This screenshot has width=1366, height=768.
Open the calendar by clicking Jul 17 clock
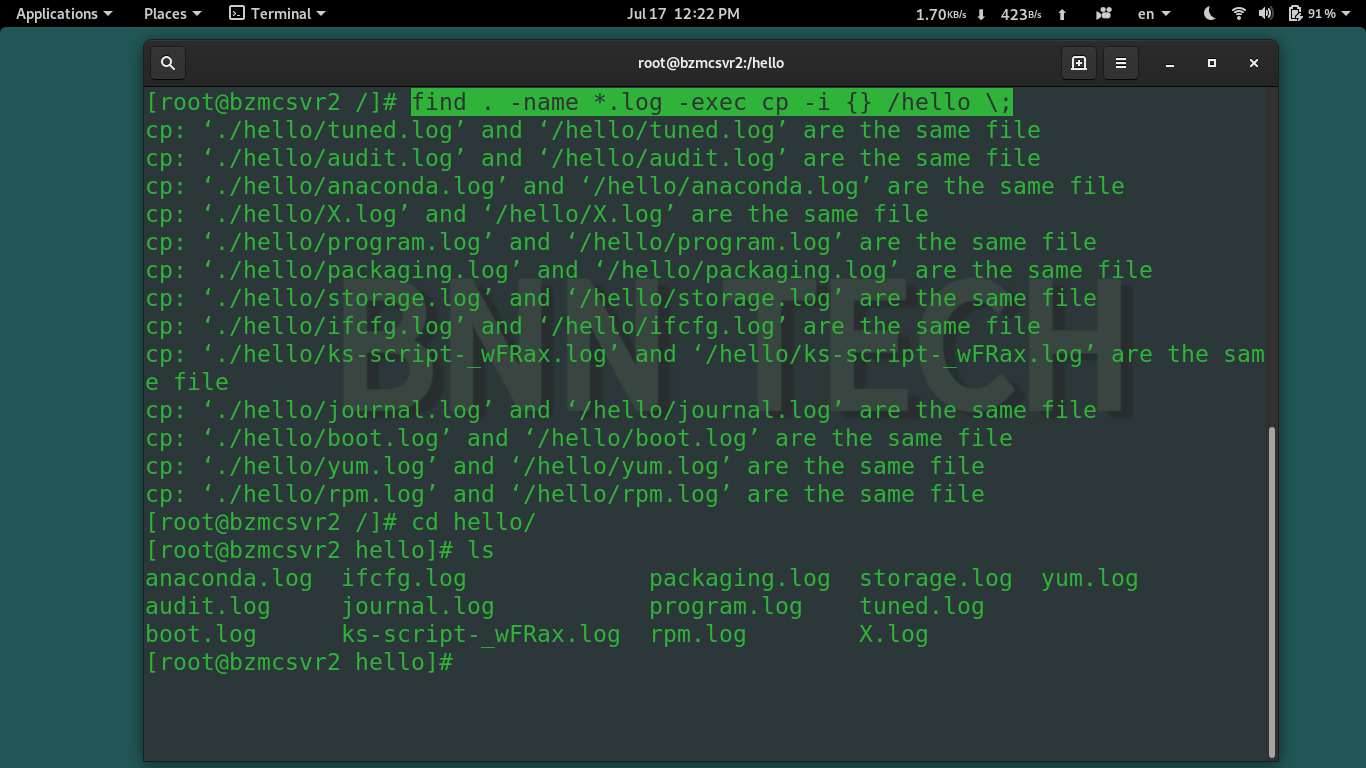point(683,13)
